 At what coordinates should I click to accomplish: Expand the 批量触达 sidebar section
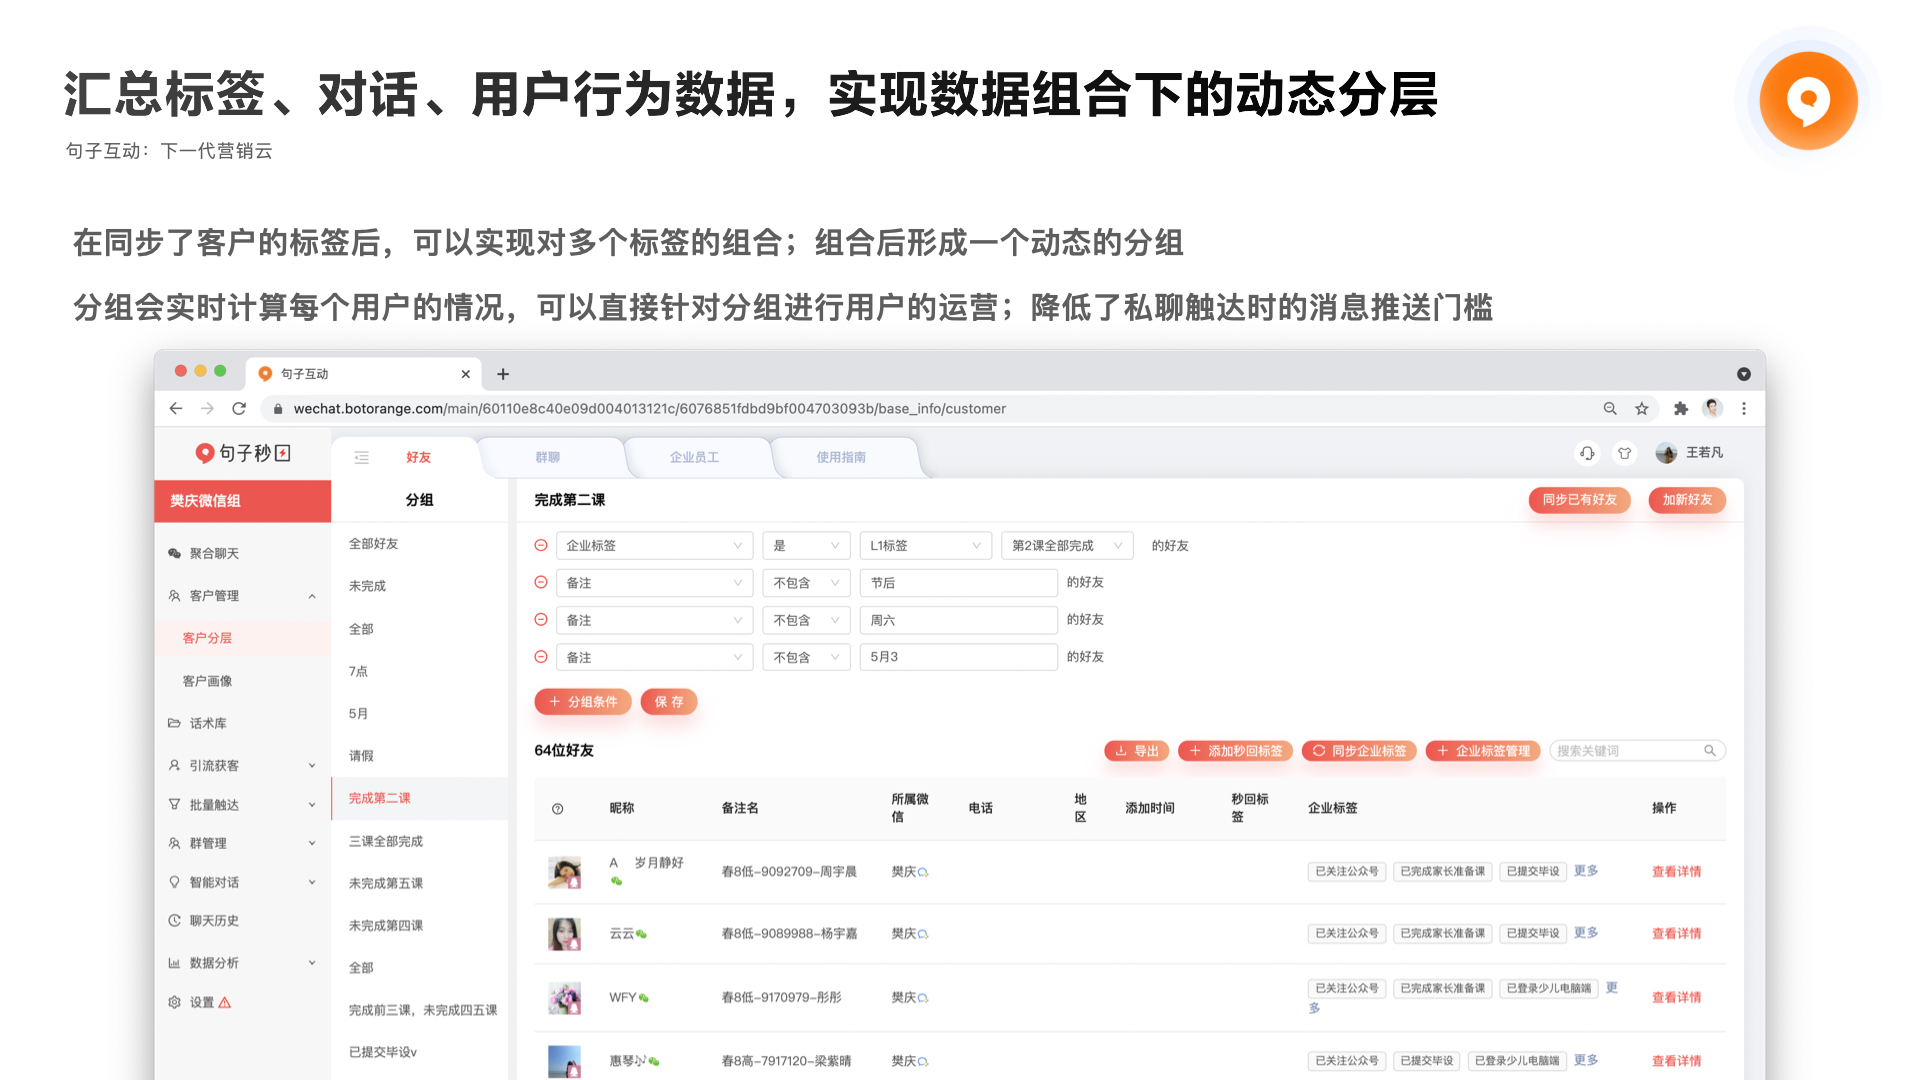pos(312,805)
